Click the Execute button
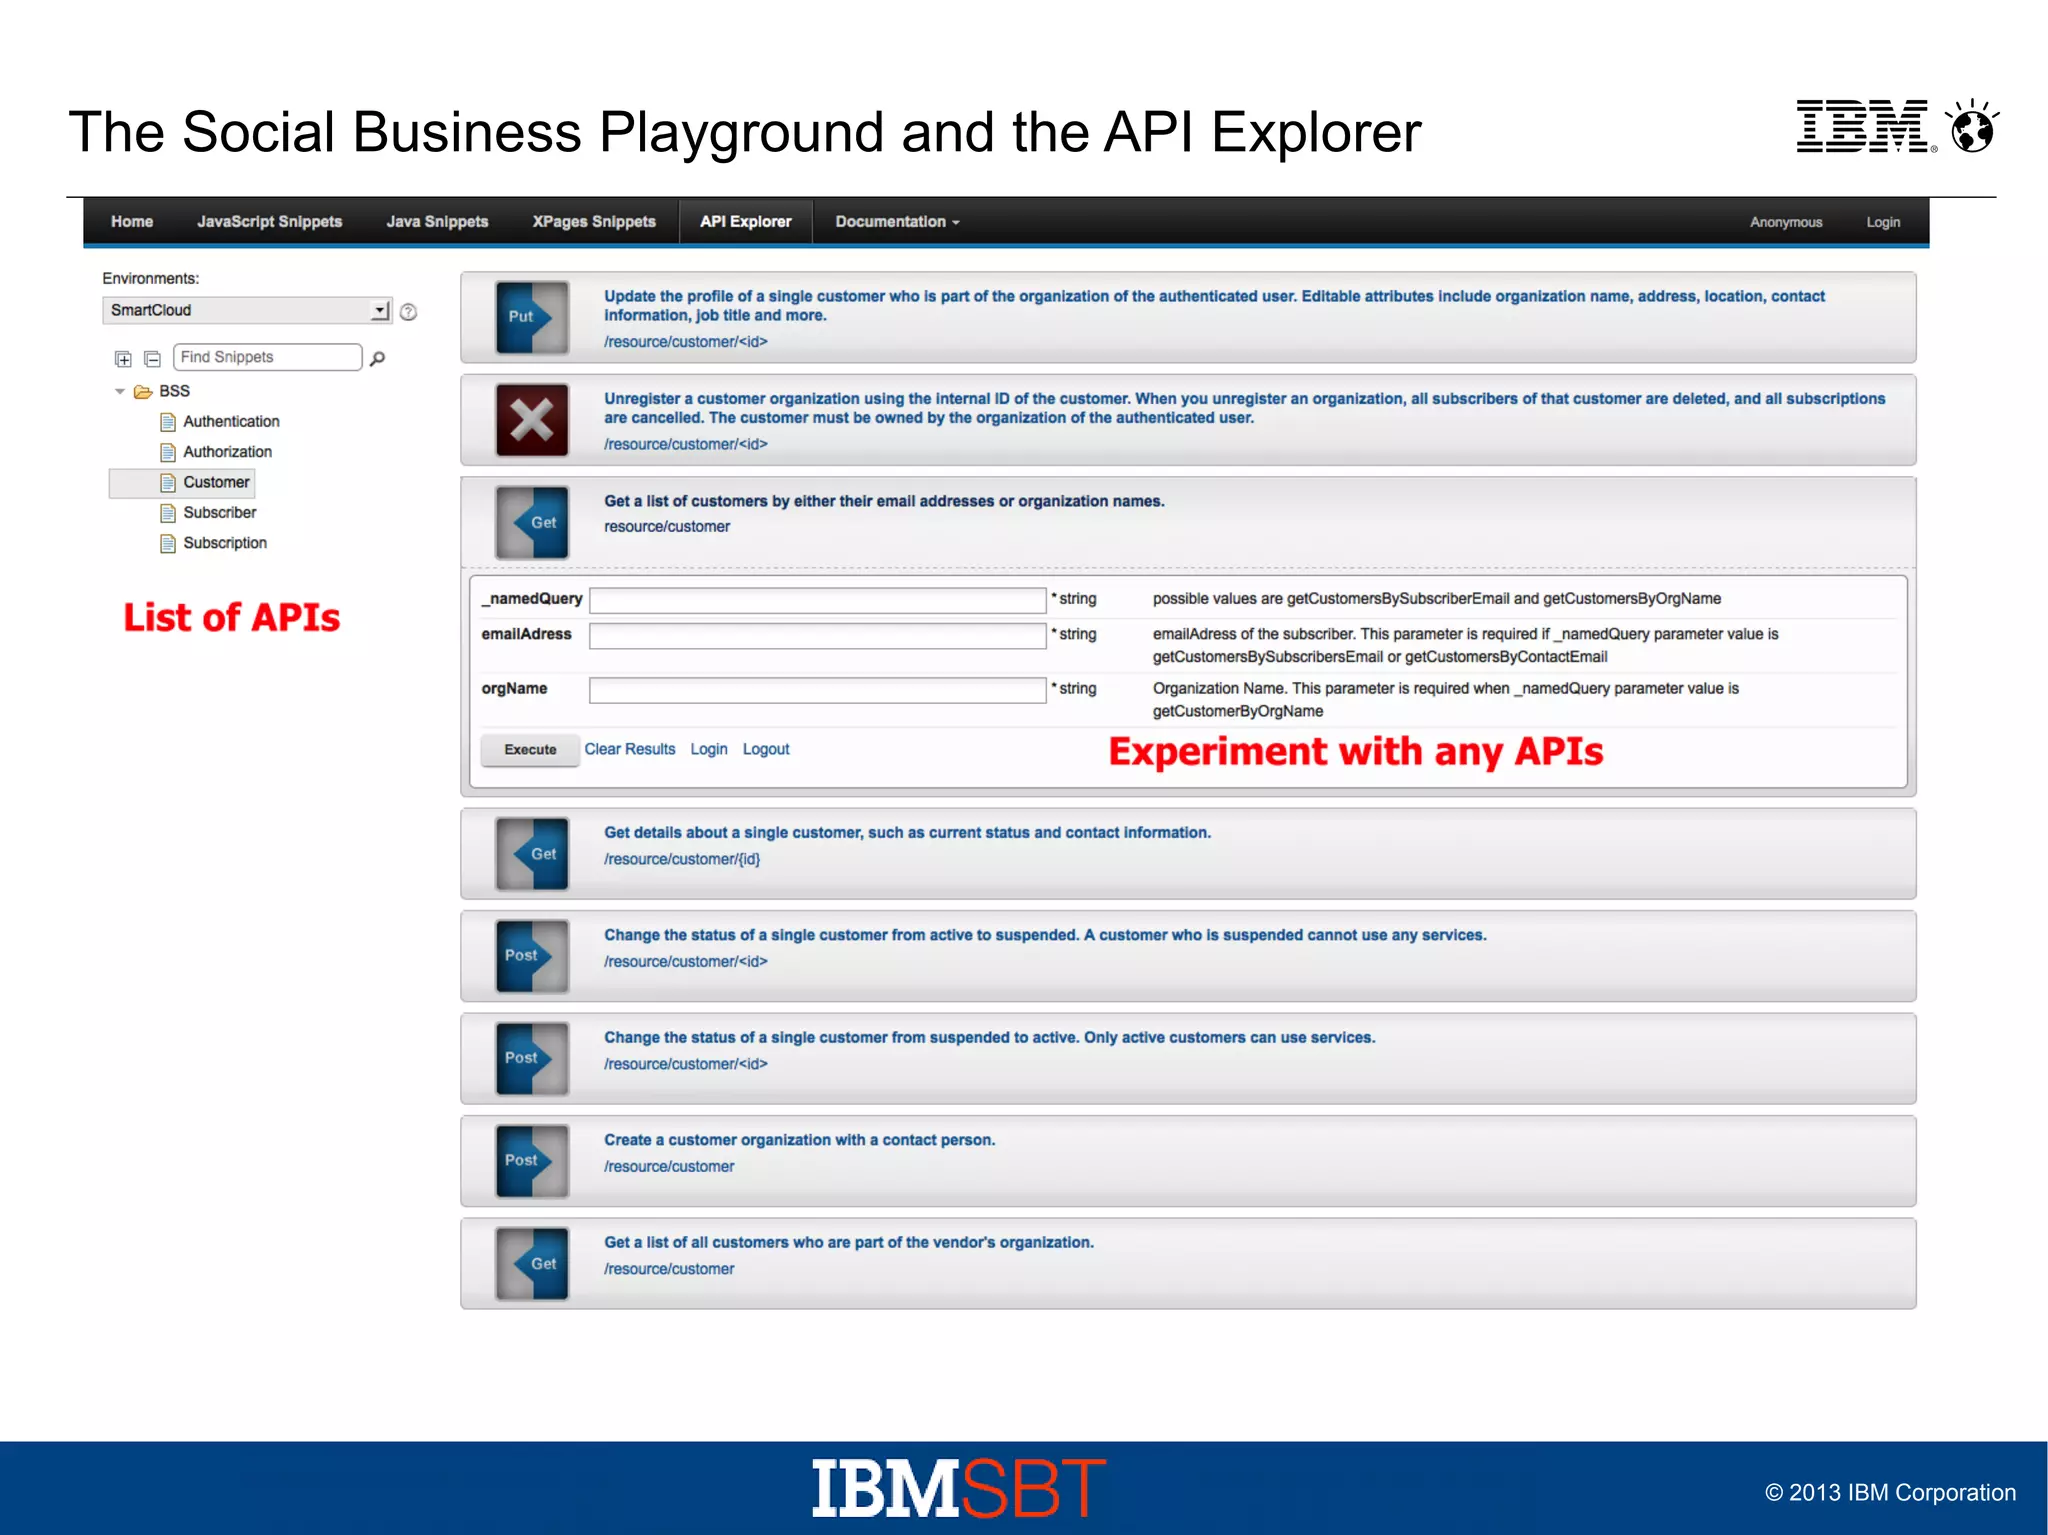The width and height of the screenshot is (2048, 1535). (x=530, y=750)
